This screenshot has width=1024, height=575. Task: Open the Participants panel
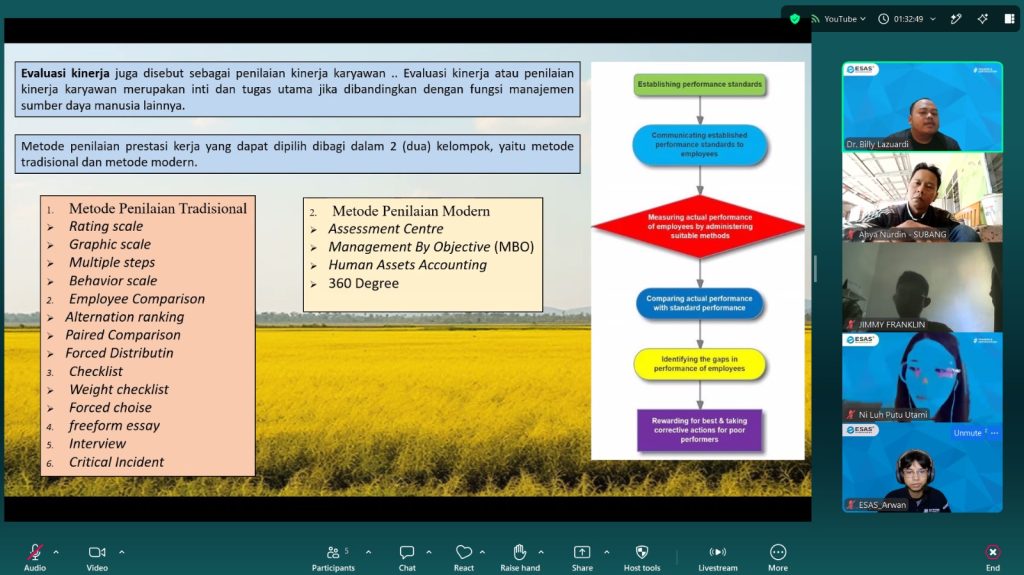(x=333, y=557)
